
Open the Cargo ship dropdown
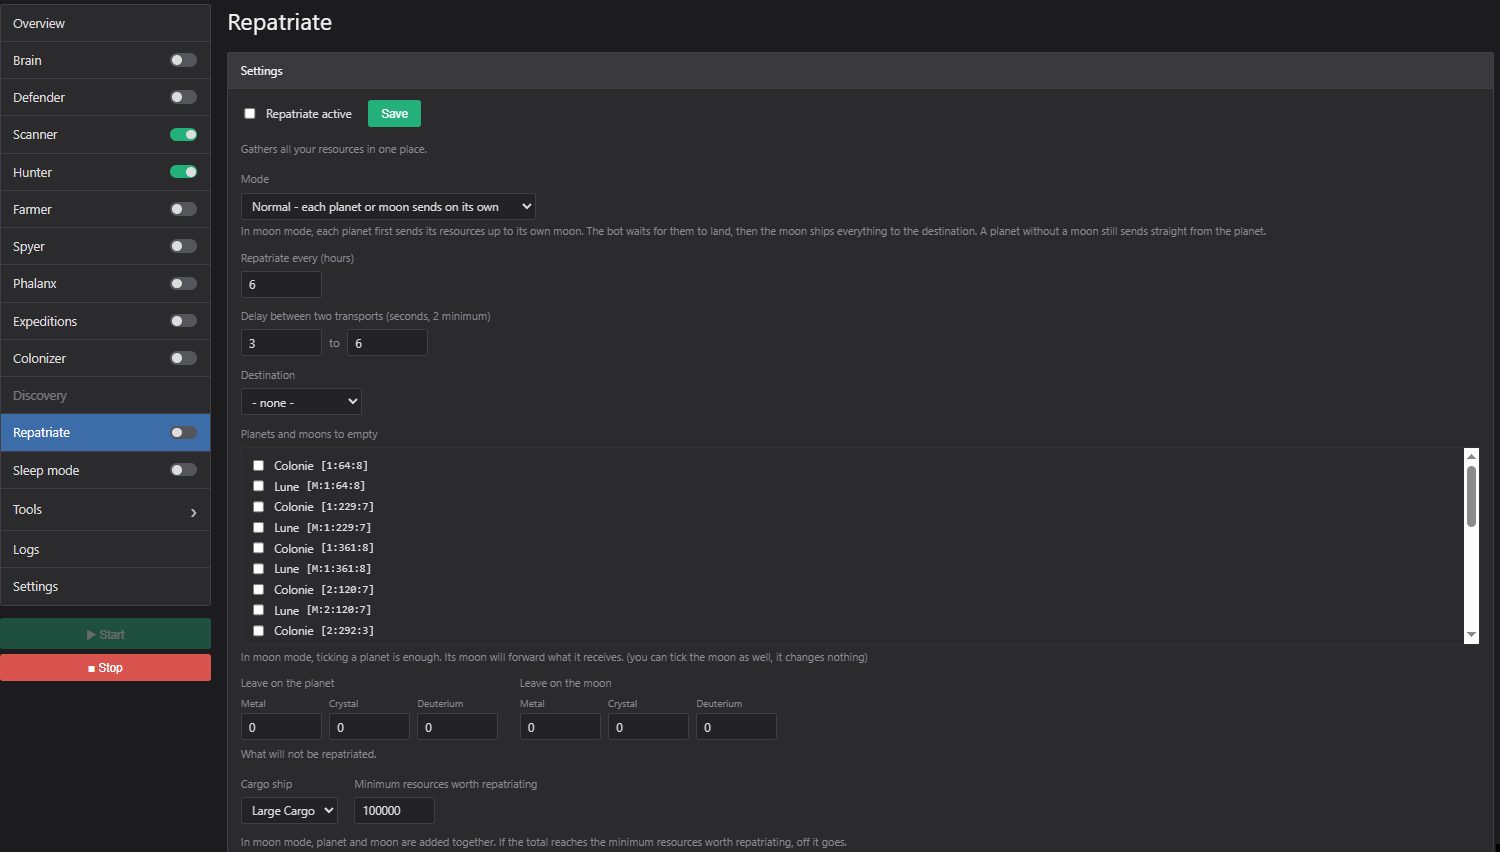(x=289, y=811)
